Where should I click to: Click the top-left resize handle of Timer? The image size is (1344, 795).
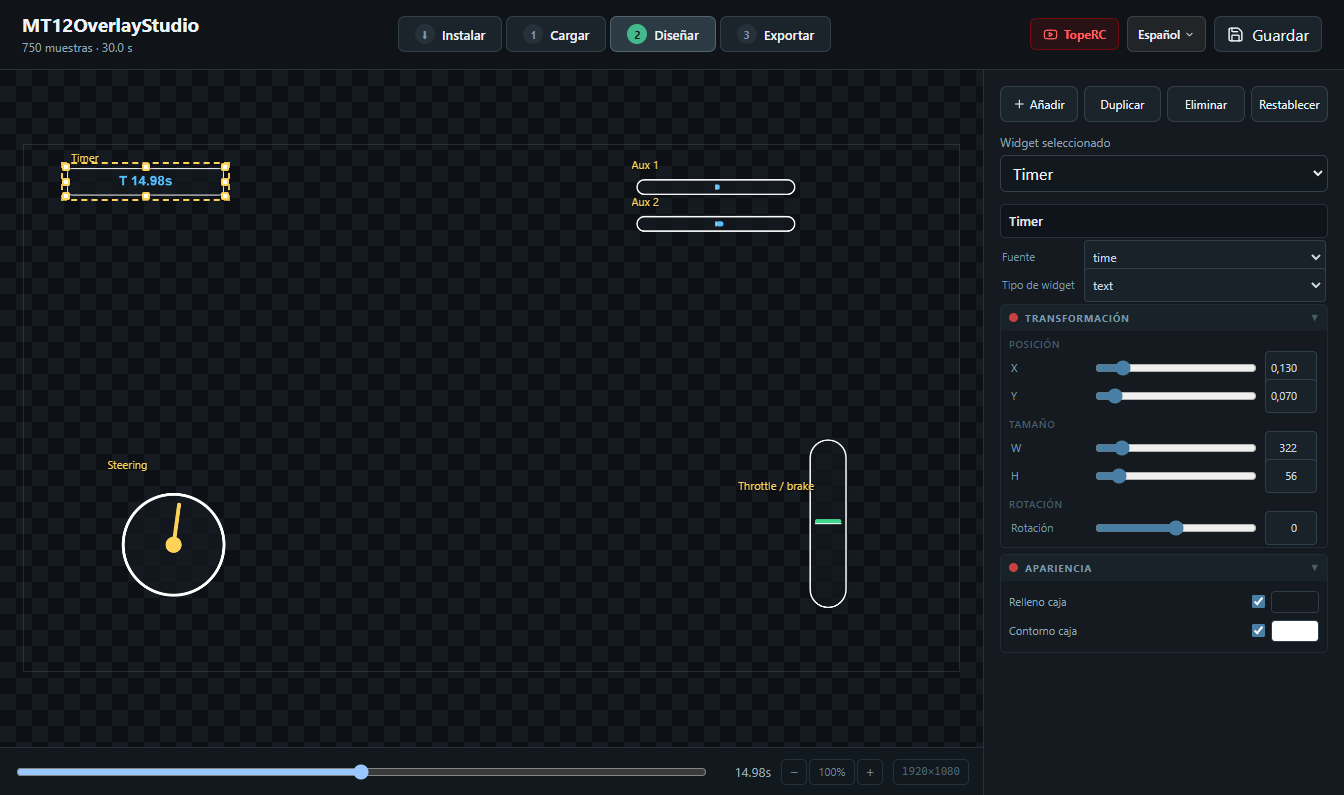coord(66,166)
